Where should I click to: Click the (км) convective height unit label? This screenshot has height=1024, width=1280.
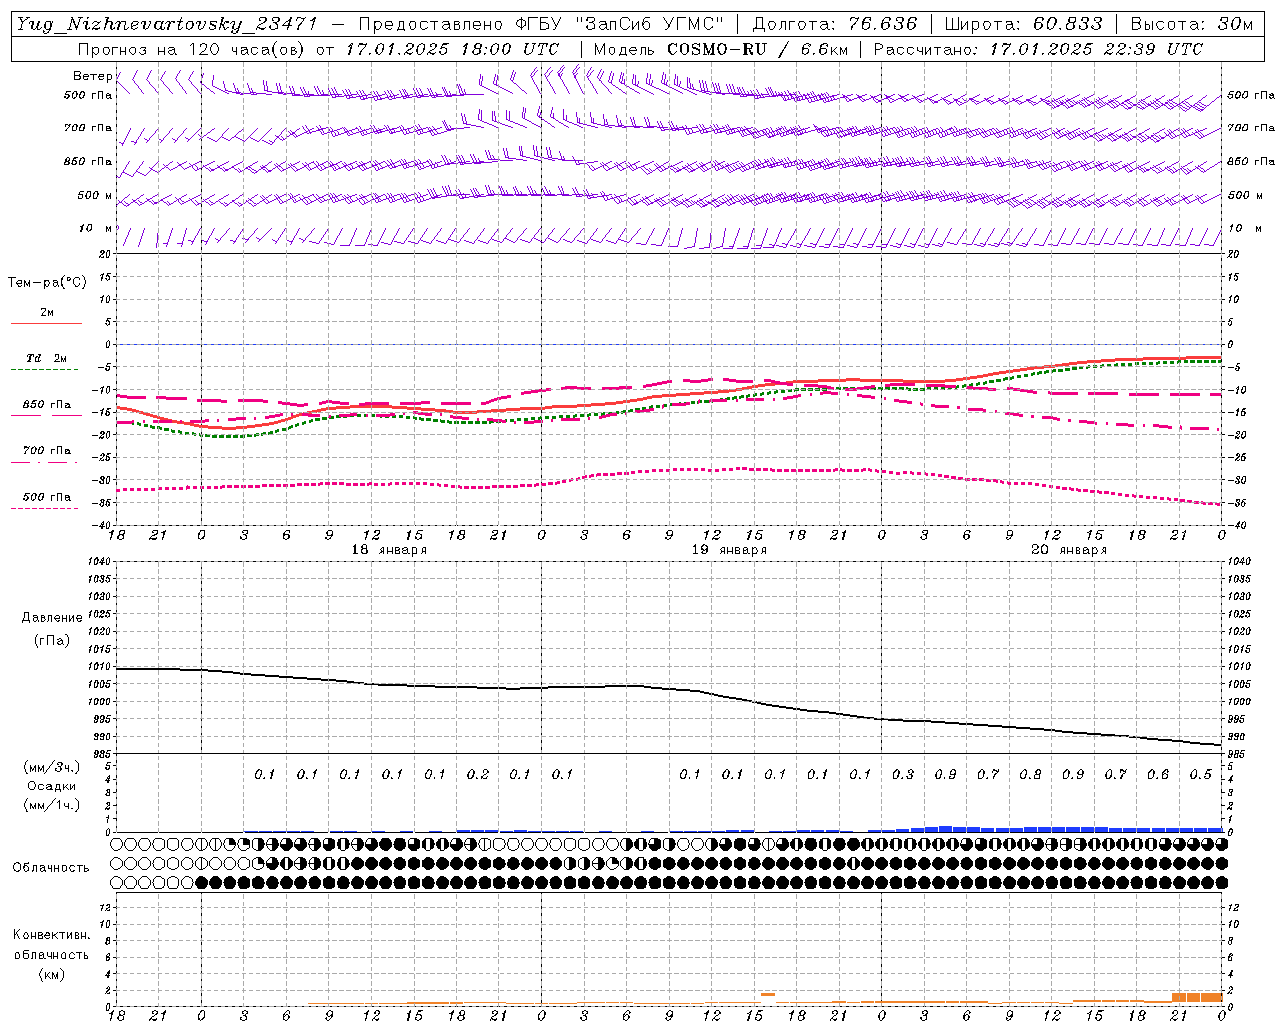tap(52, 974)
